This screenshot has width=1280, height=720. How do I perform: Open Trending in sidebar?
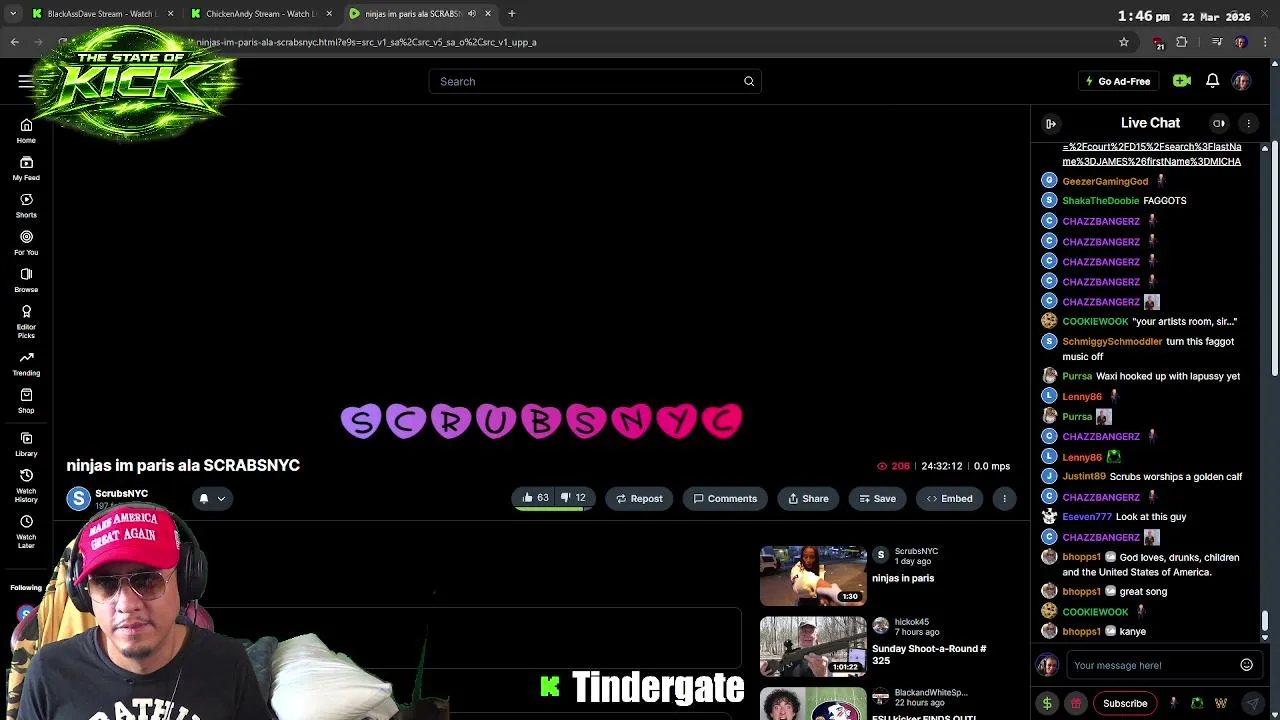[26, 363]
